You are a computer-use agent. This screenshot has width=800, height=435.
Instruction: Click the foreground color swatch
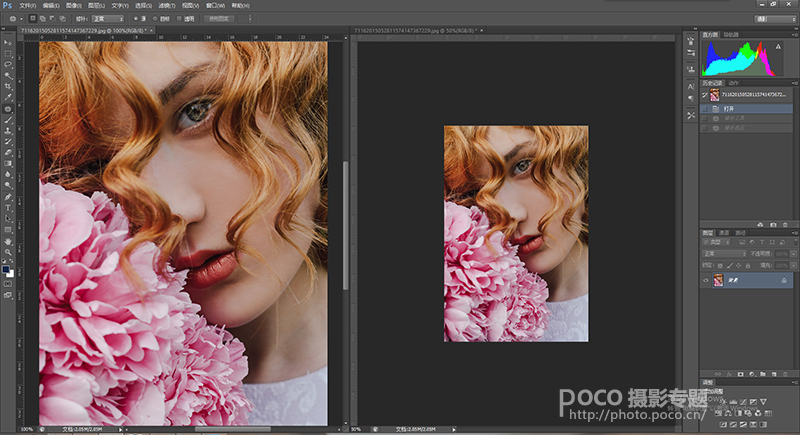coord(6,268)
